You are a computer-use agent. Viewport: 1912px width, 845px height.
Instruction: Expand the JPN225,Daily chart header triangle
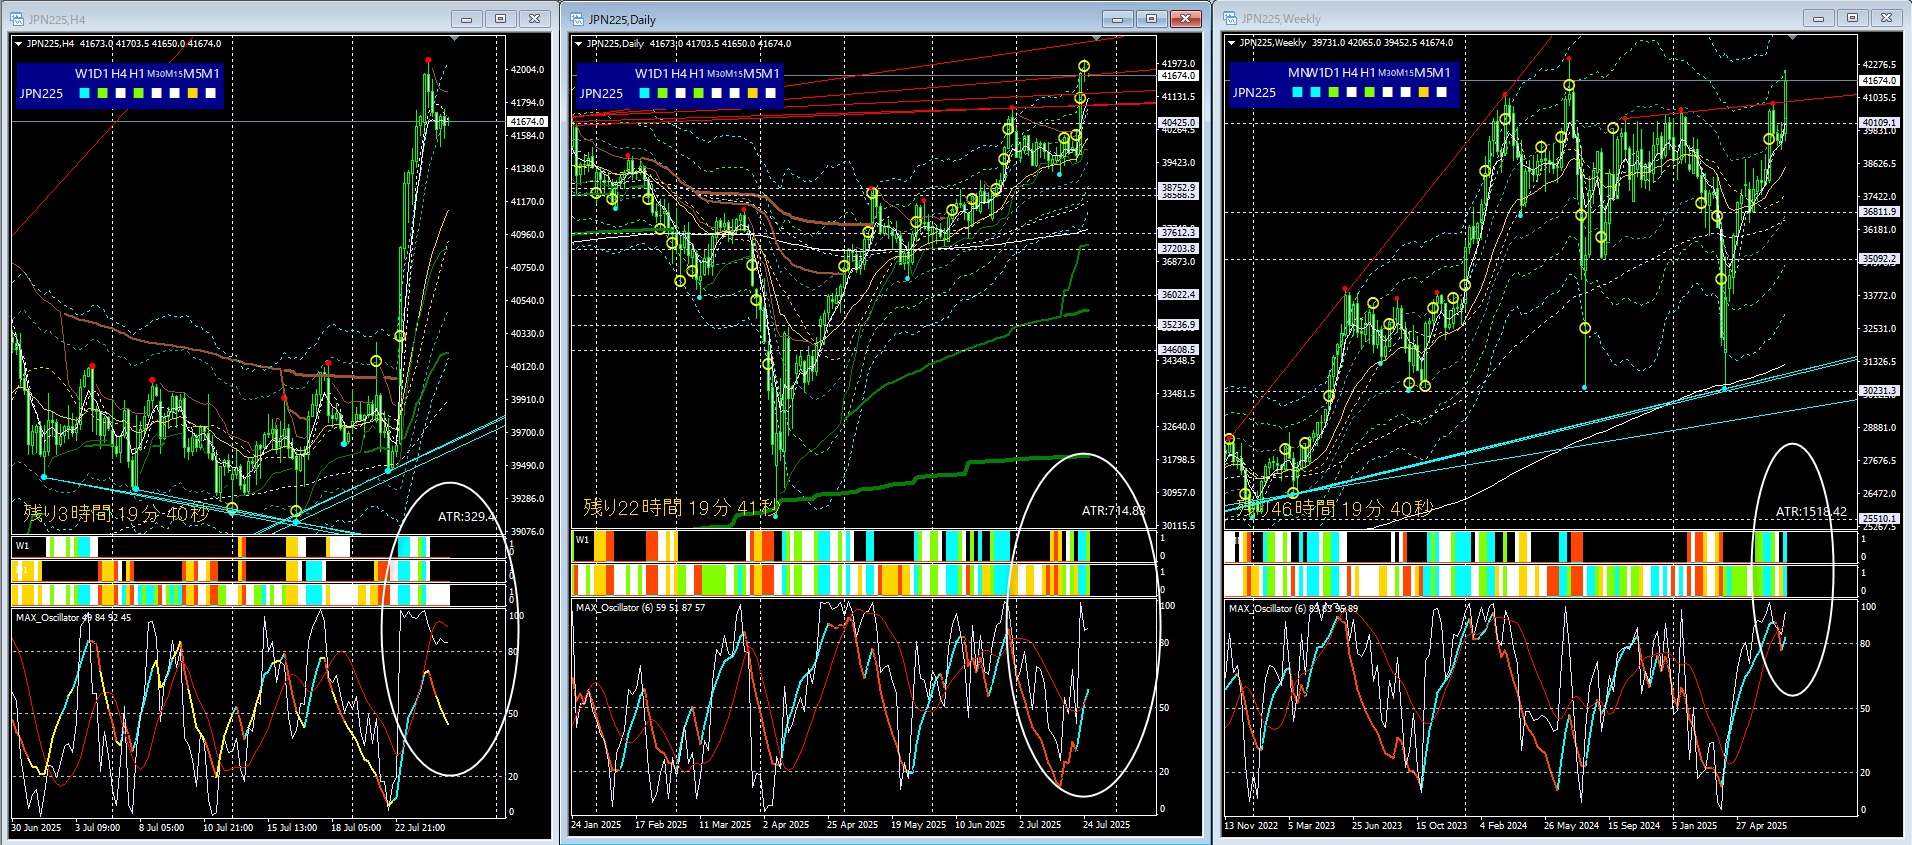578,44
